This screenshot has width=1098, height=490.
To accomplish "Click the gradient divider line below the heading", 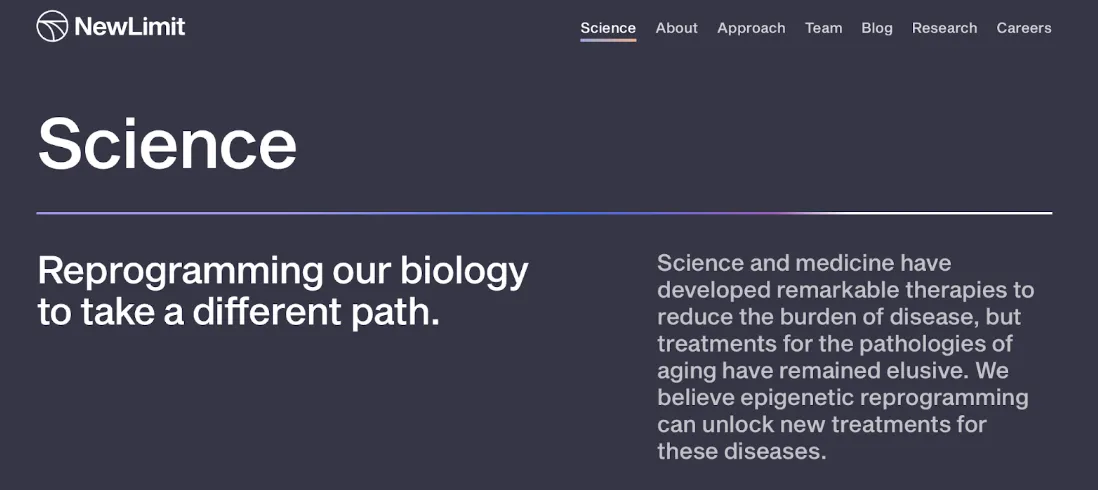I will click(x=544, y=213).
